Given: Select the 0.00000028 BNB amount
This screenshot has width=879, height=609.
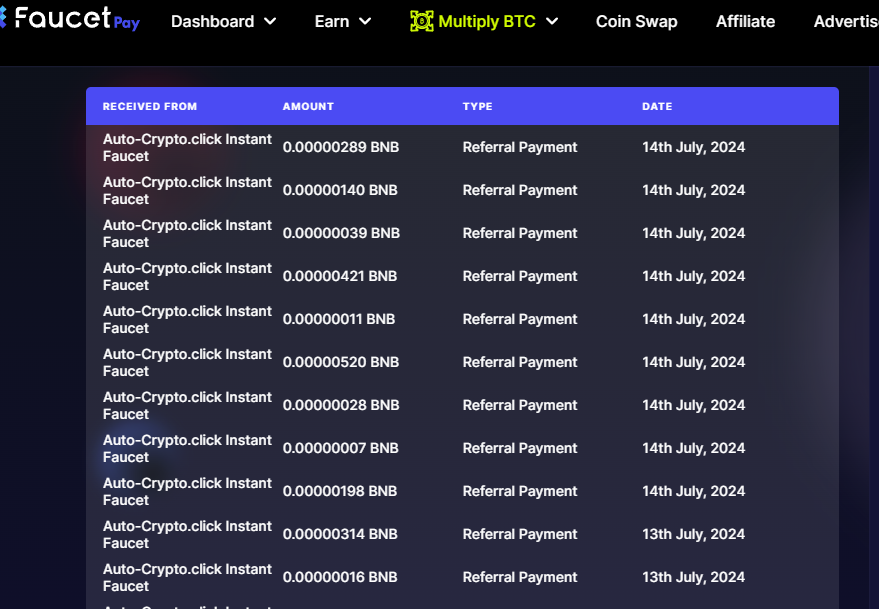Looking at the screenshot, I should [341, 405].
